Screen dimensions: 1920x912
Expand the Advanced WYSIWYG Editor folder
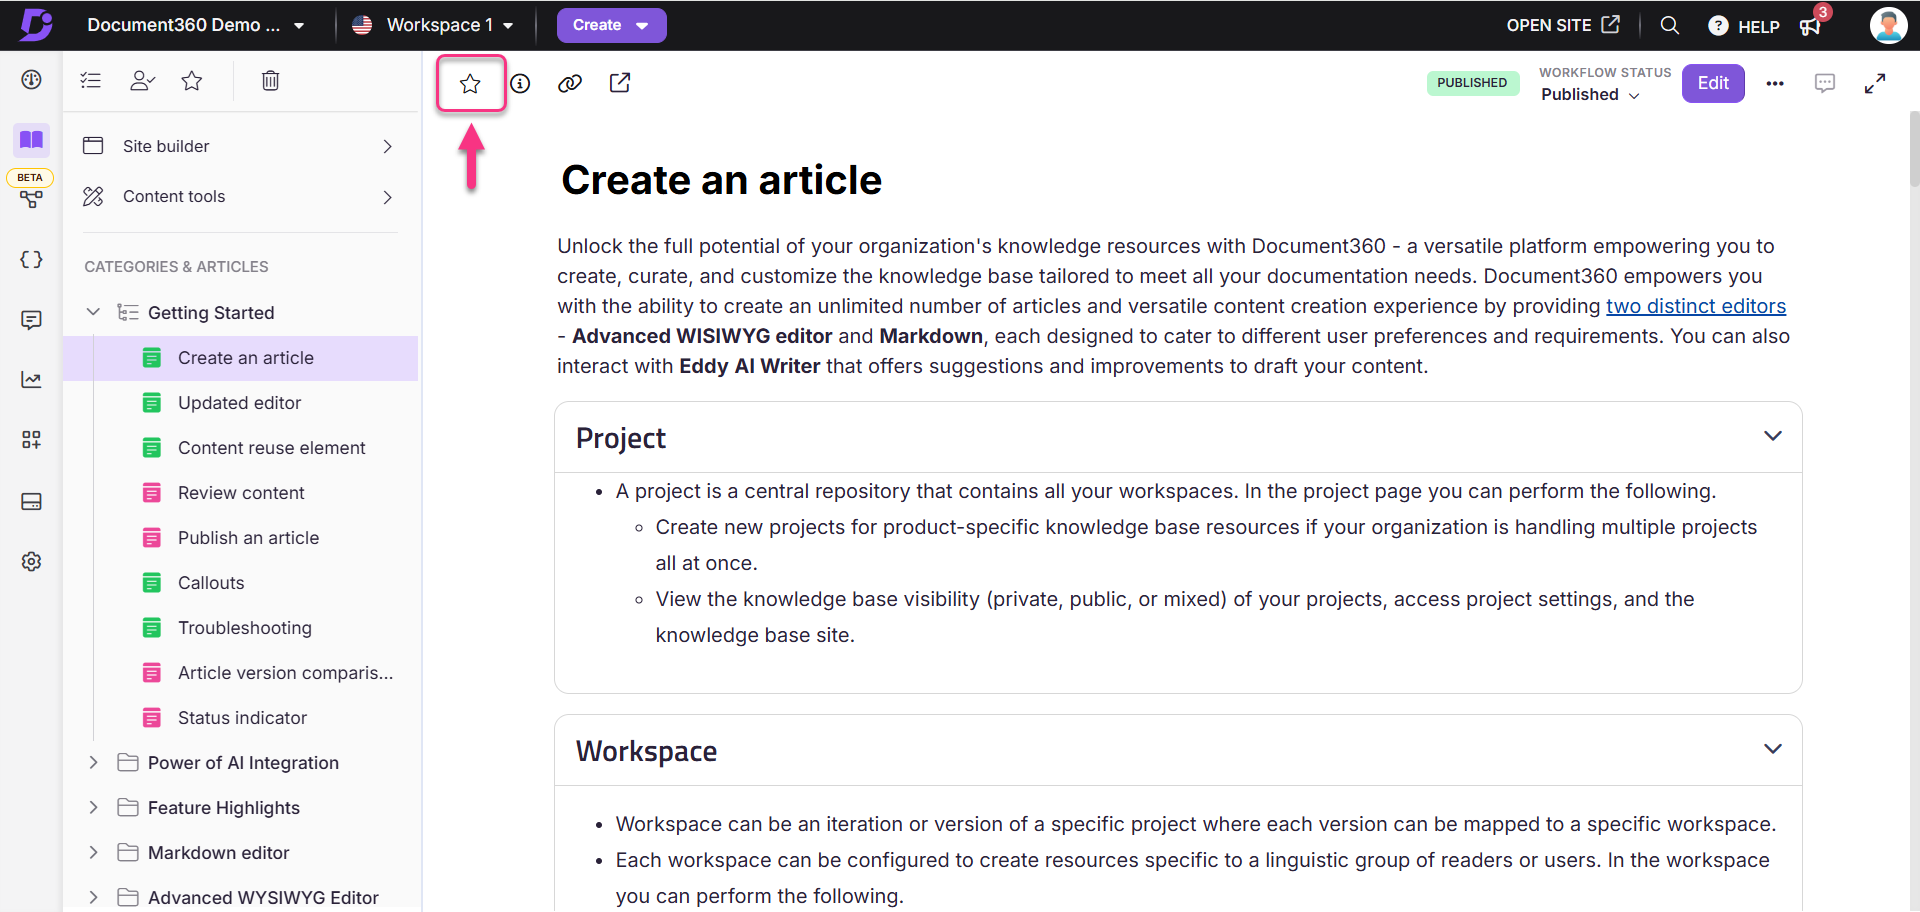tap(93, 897)
